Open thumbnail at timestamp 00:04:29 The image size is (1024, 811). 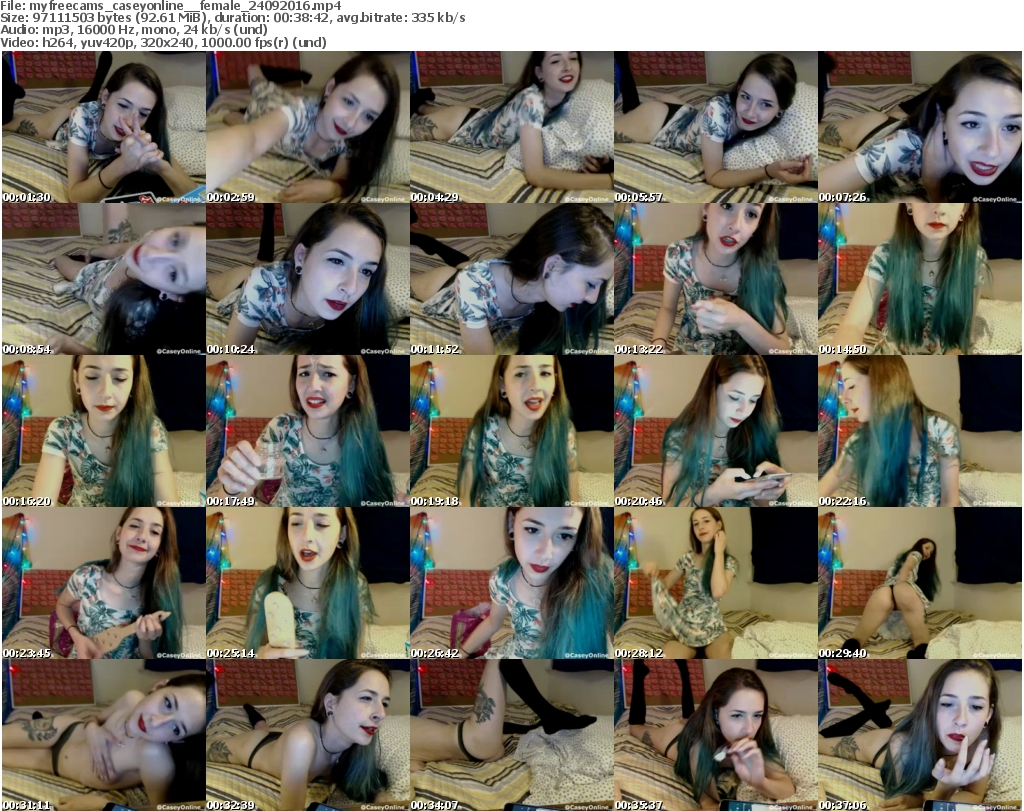tap(511, 127)
